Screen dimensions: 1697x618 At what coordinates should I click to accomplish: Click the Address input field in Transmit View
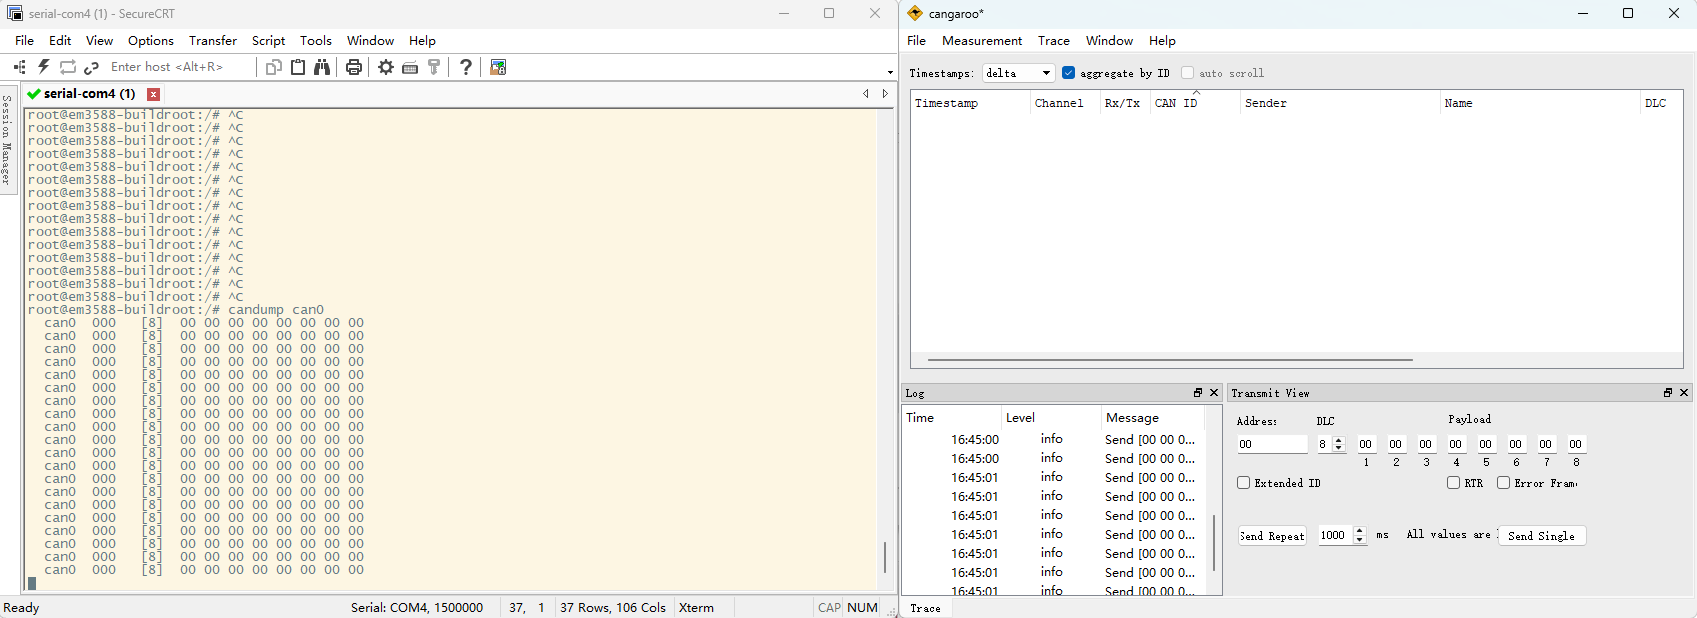(1272, 444)
